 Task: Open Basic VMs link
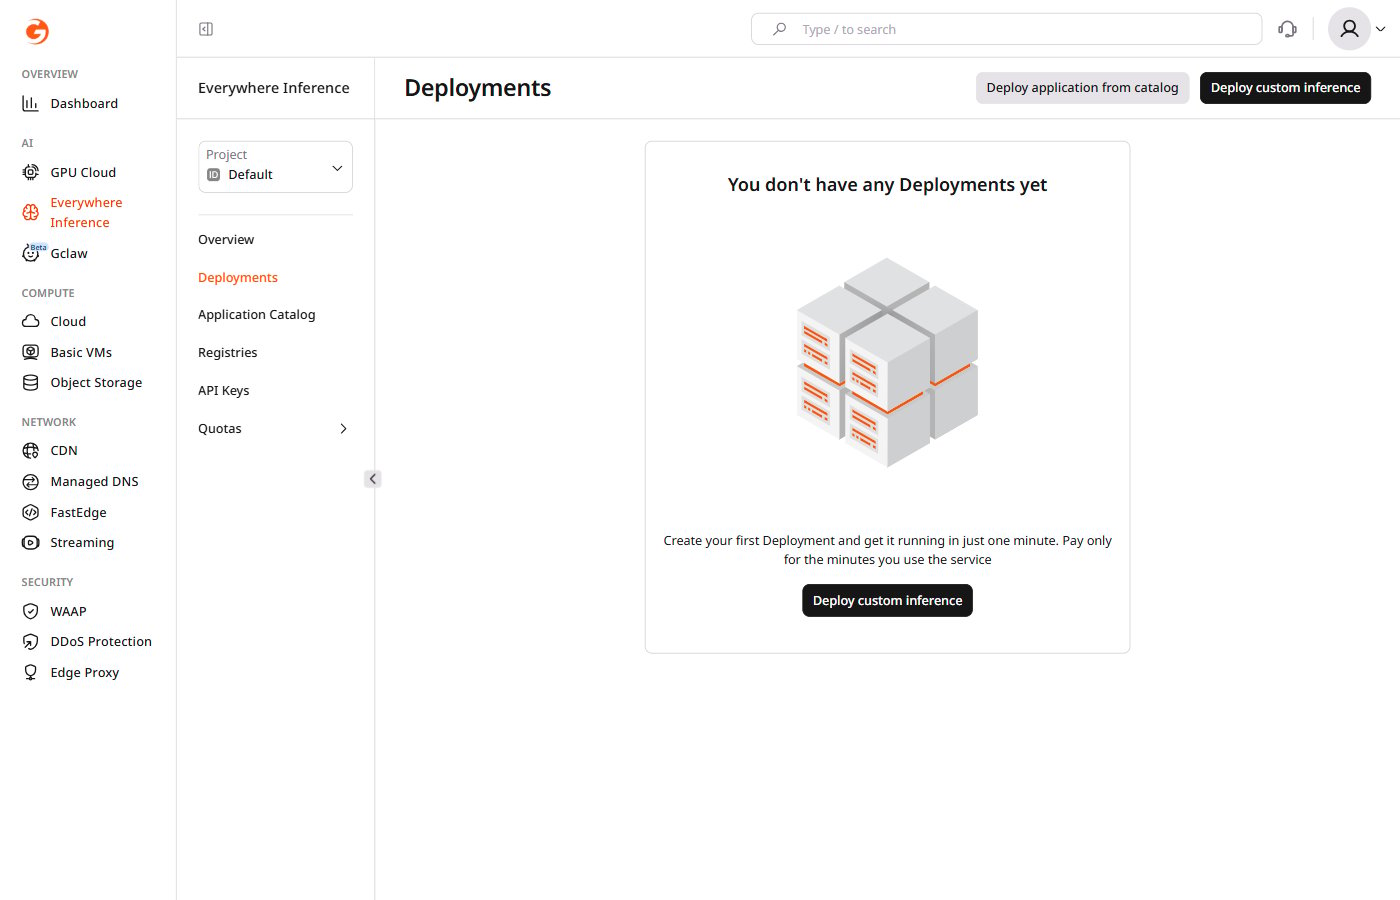(81, 352)
